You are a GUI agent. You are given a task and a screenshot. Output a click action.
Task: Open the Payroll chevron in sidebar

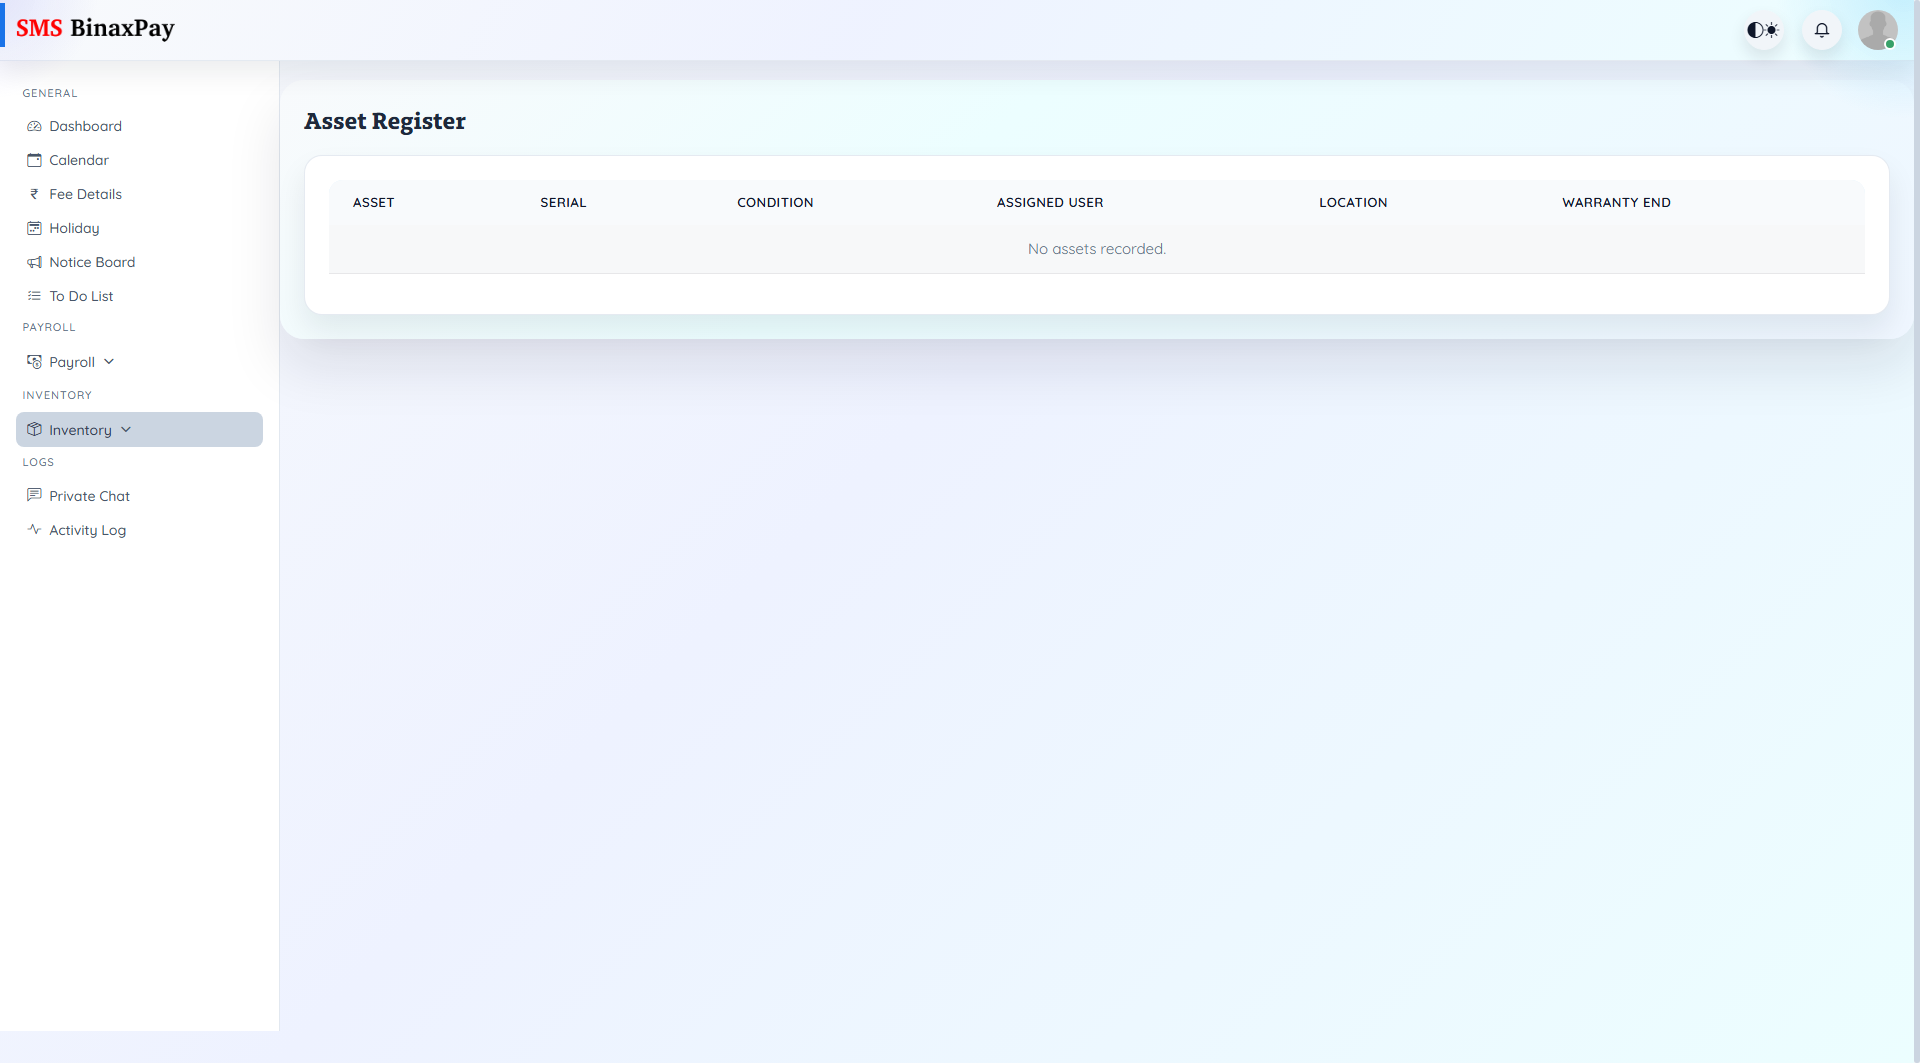(x=109, y=361)
